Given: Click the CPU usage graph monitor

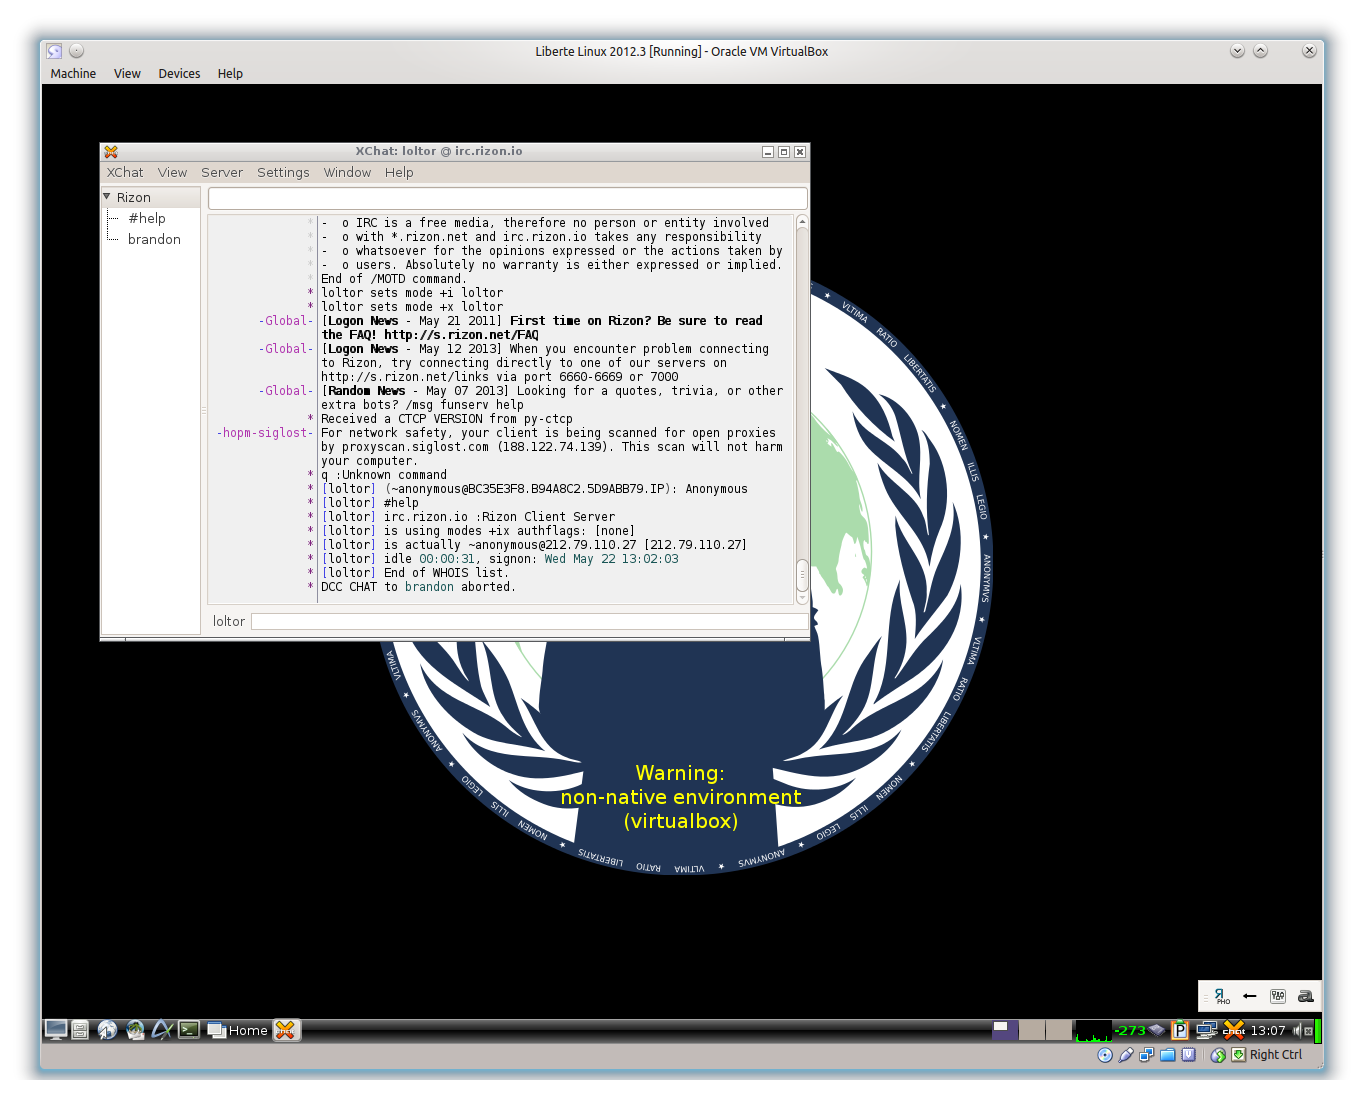Looking at the screenshot, I should pyautogui.click(x=1092, y=1031).
